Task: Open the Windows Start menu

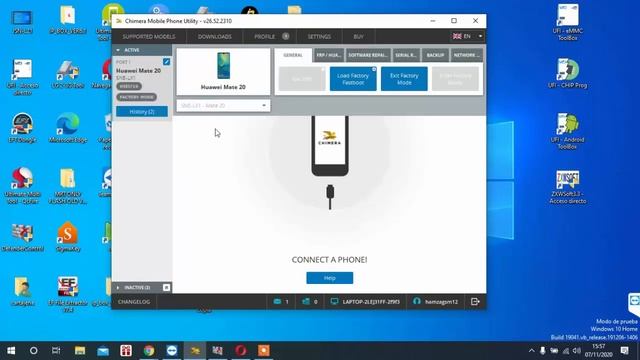Action: coord(11,351)
